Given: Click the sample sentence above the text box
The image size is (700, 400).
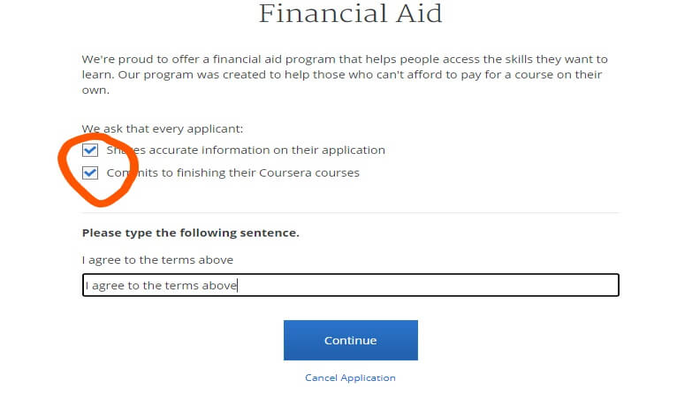Looking at the screenshot, I should pos(158,260).
